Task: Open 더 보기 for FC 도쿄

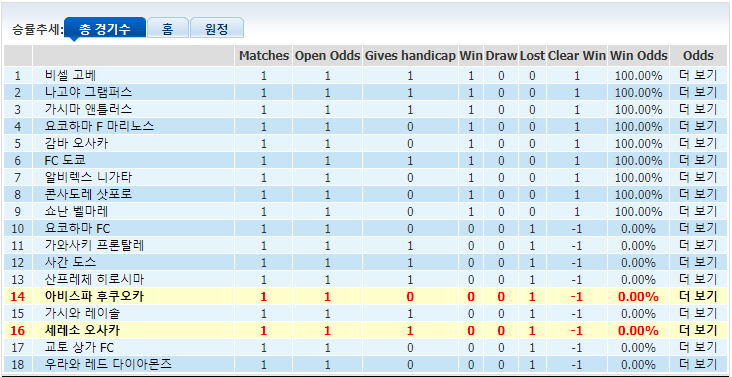Action: tap(698, 161)
